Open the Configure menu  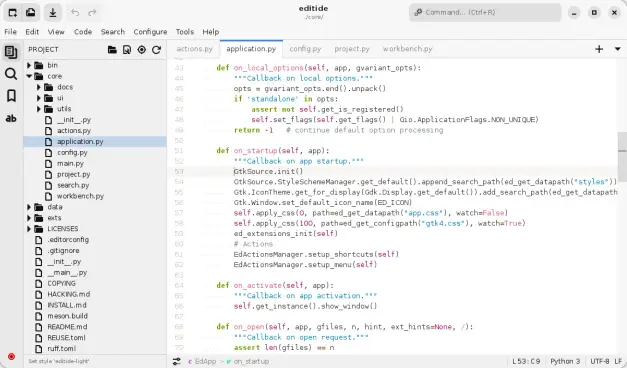(150, 32)
